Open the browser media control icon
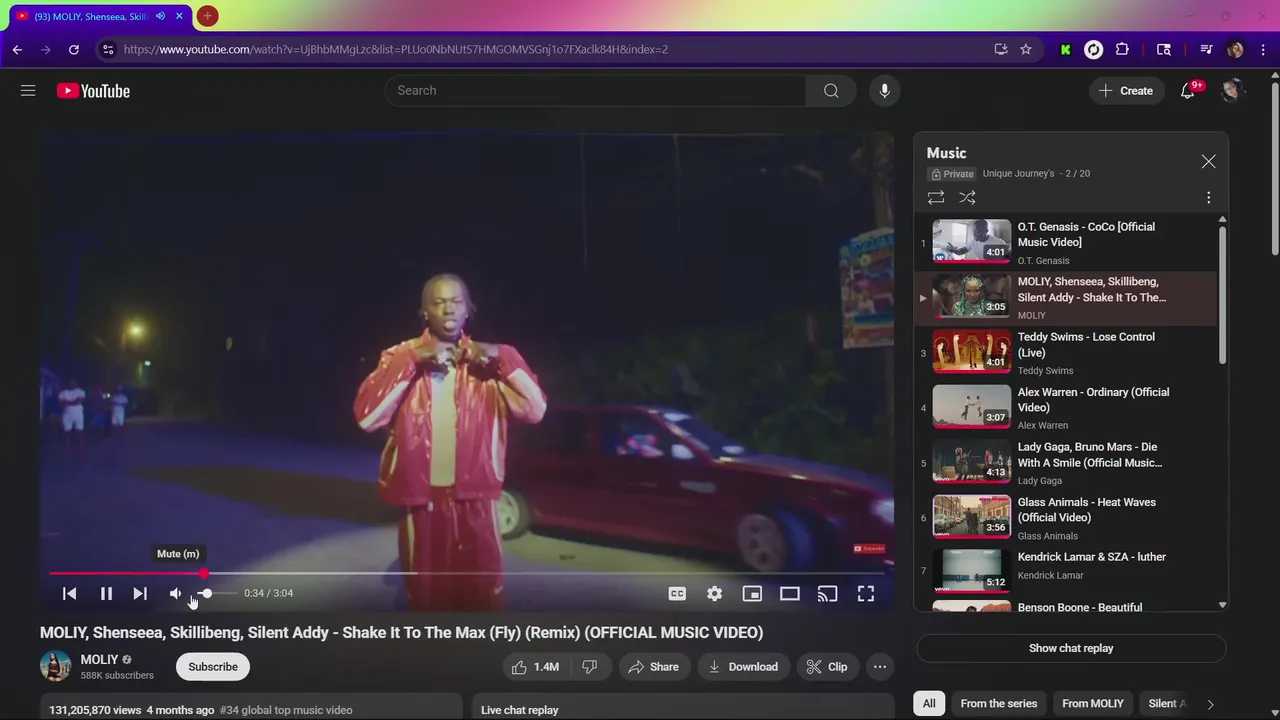The height and width of the screenshot is (720, 1280). pos(1206,49)
